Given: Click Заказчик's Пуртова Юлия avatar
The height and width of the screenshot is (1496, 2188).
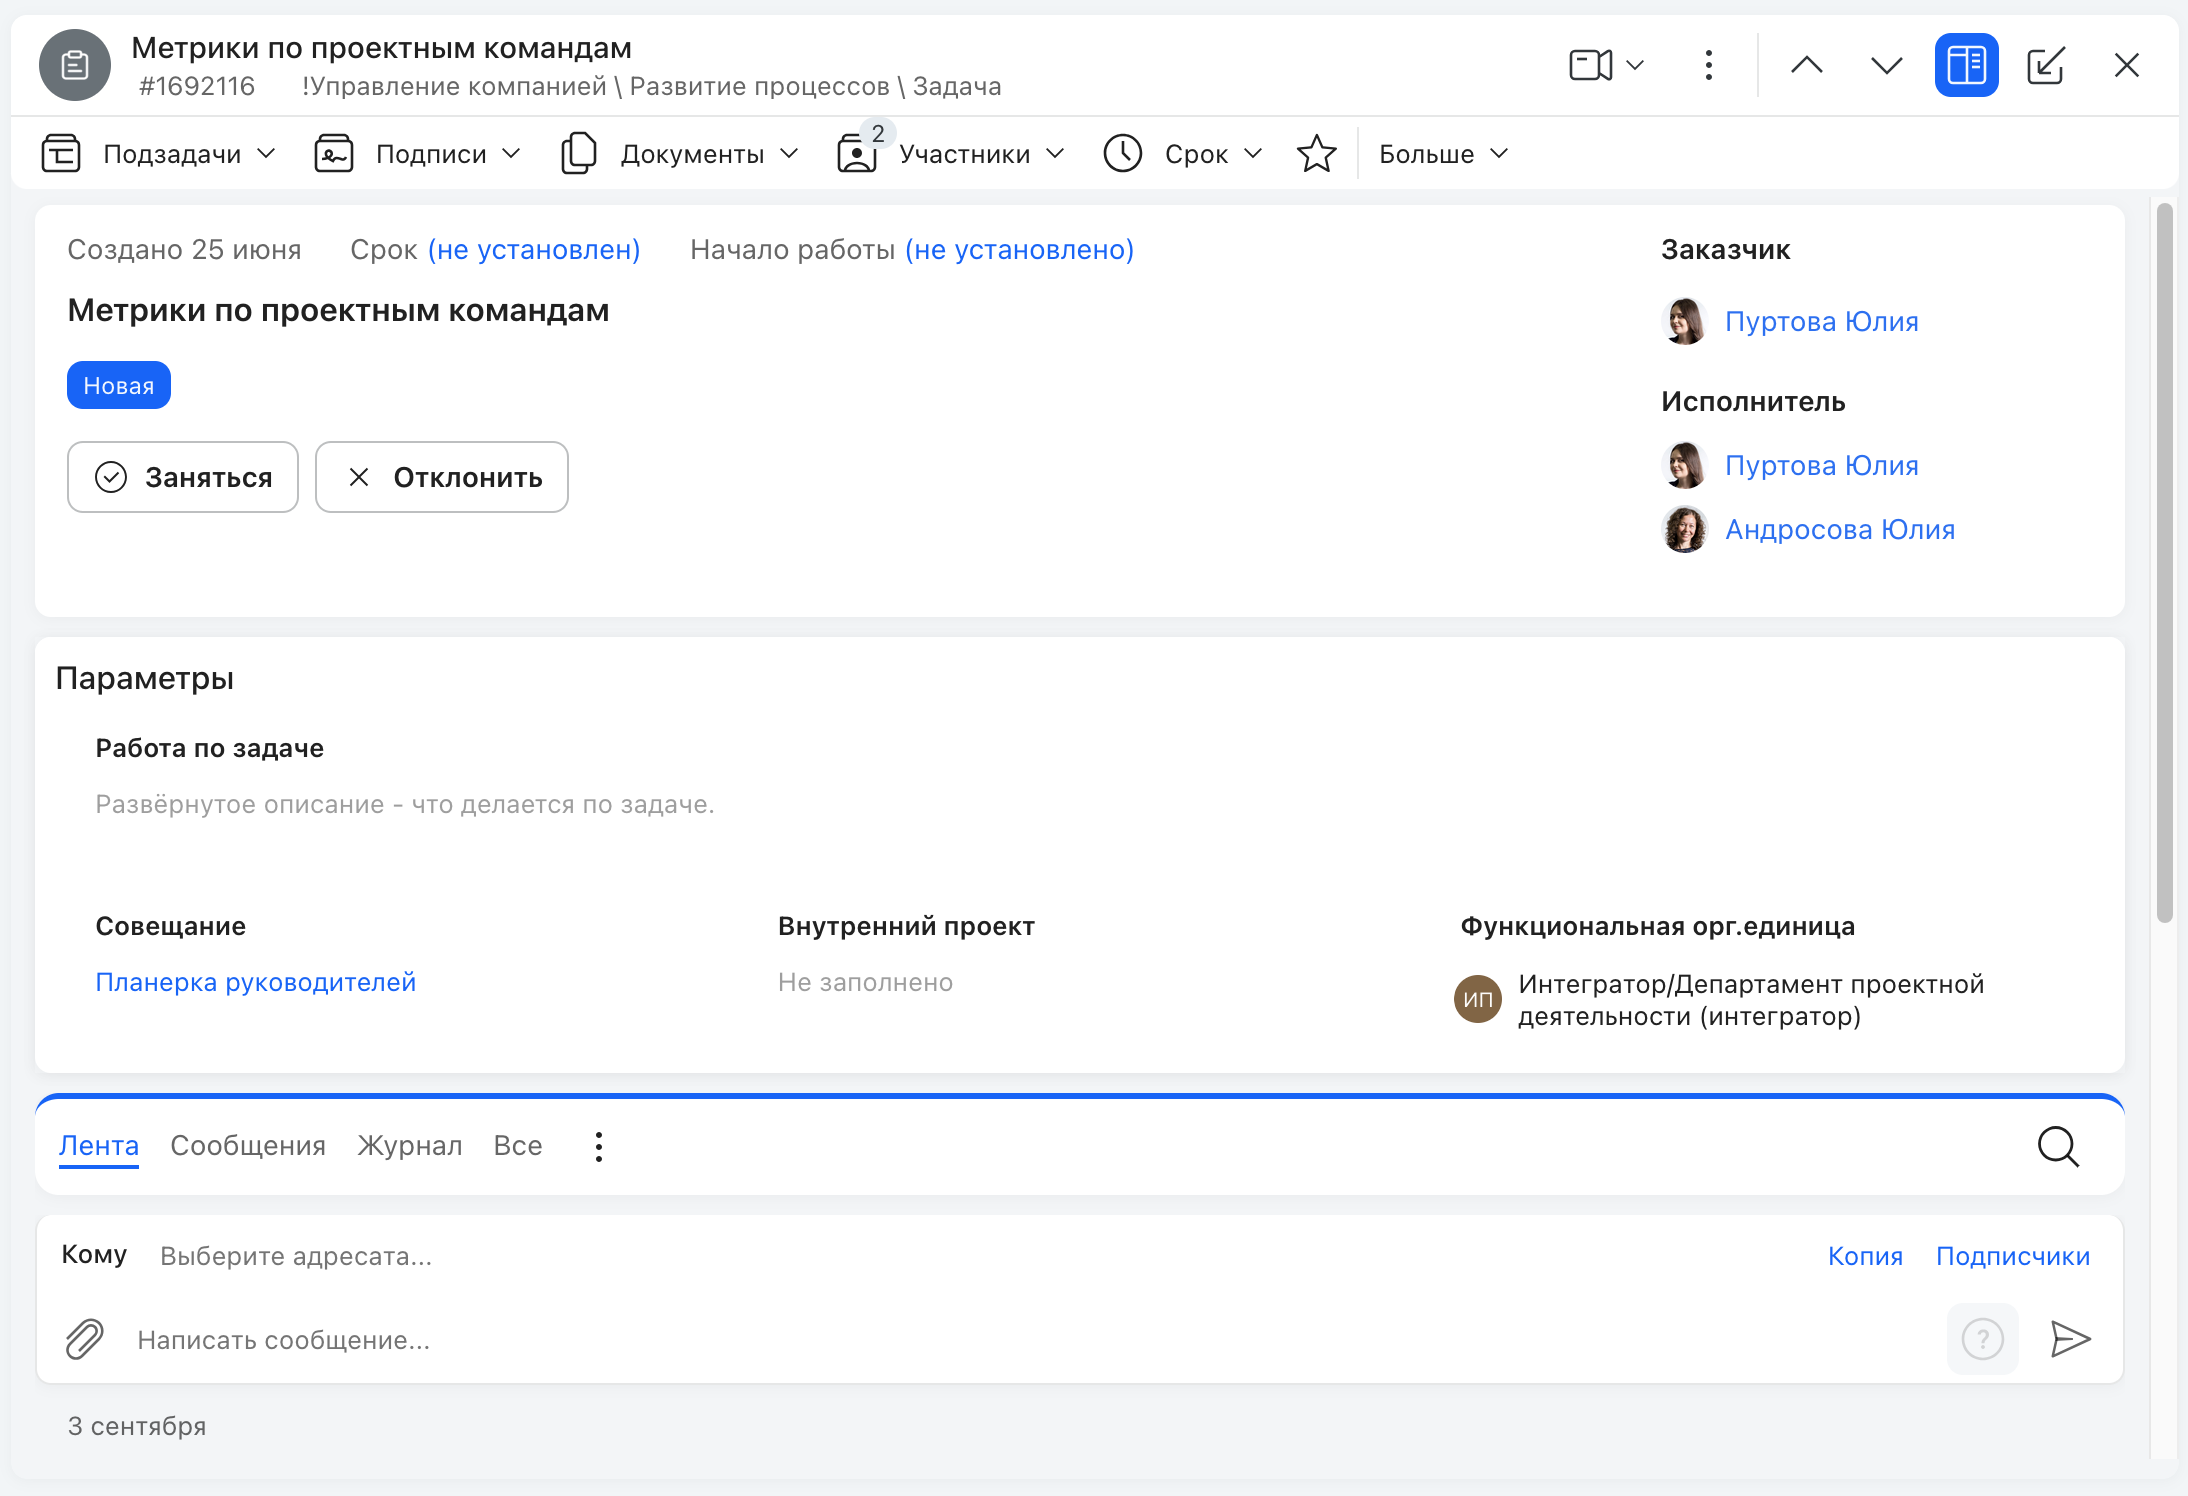Looking at the screenshot, I should click(1685, 321).
